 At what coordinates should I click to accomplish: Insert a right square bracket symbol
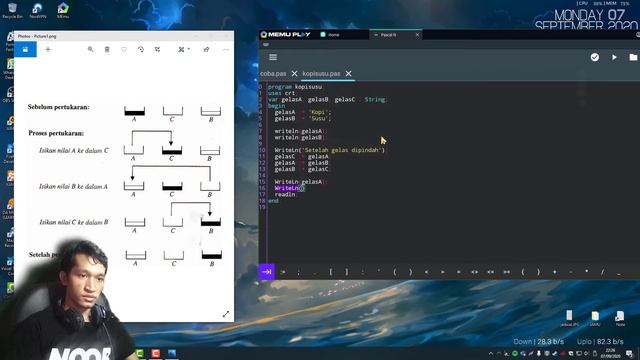[x=347, y=272]
